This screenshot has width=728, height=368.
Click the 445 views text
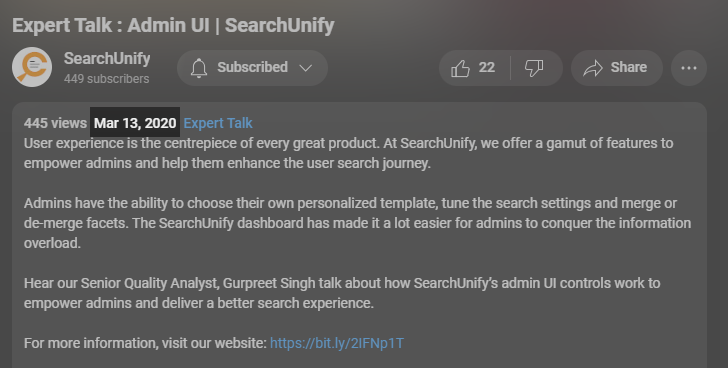tap(55, 123)
